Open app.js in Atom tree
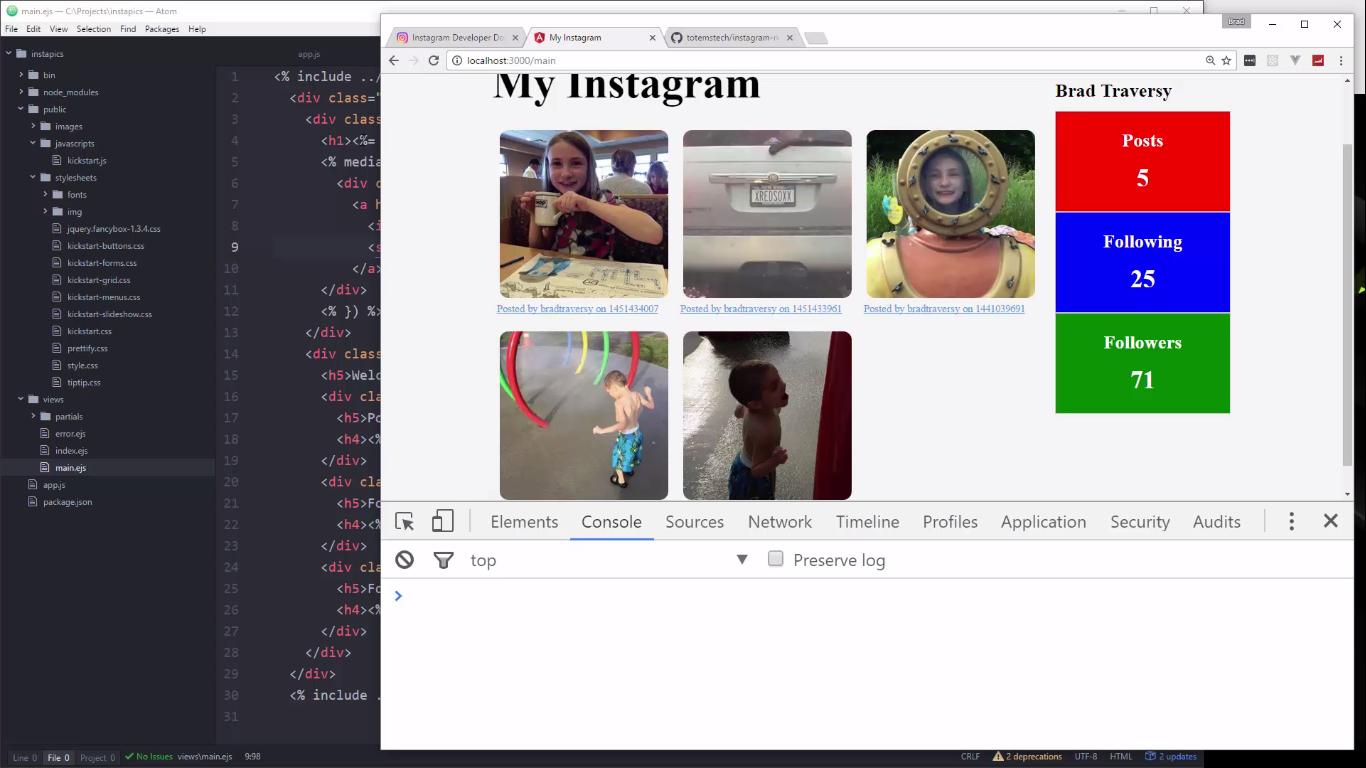The height and width of the screenshot is (768, 1366). pos(54,485)
